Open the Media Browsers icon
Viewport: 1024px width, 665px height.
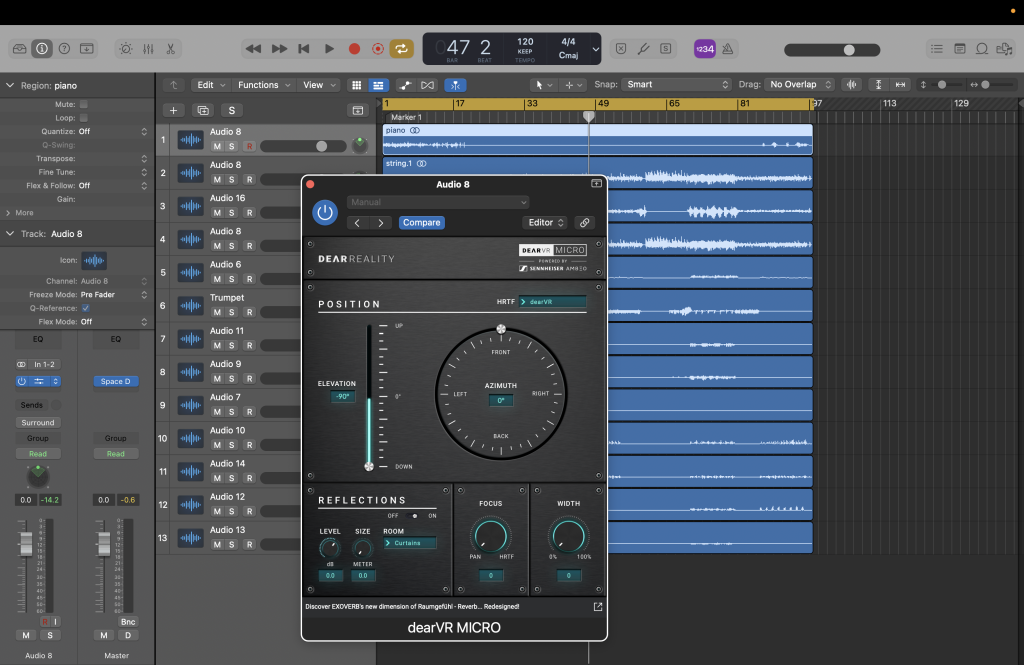1004,49
